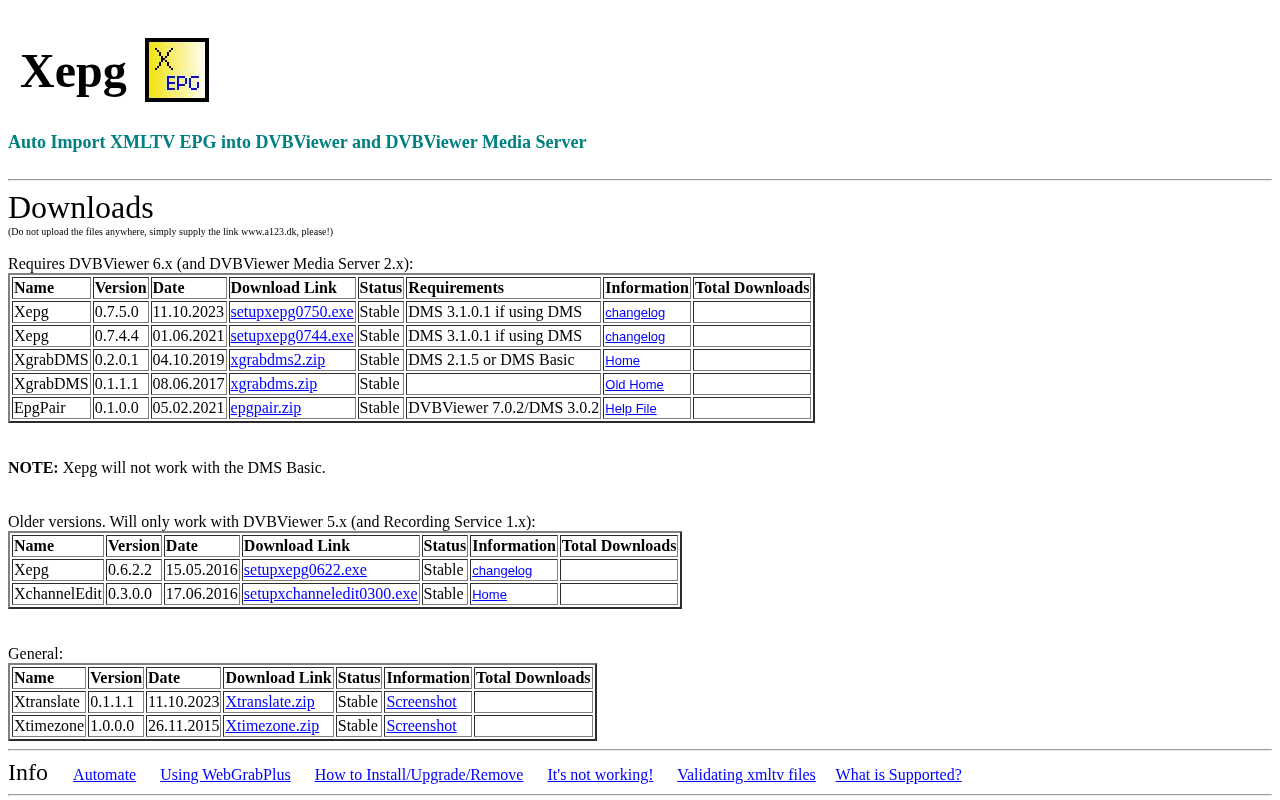This screenshot has height=800, width=1280.
Task: Click the Xtranslate name cell
Action: (49, 702)
